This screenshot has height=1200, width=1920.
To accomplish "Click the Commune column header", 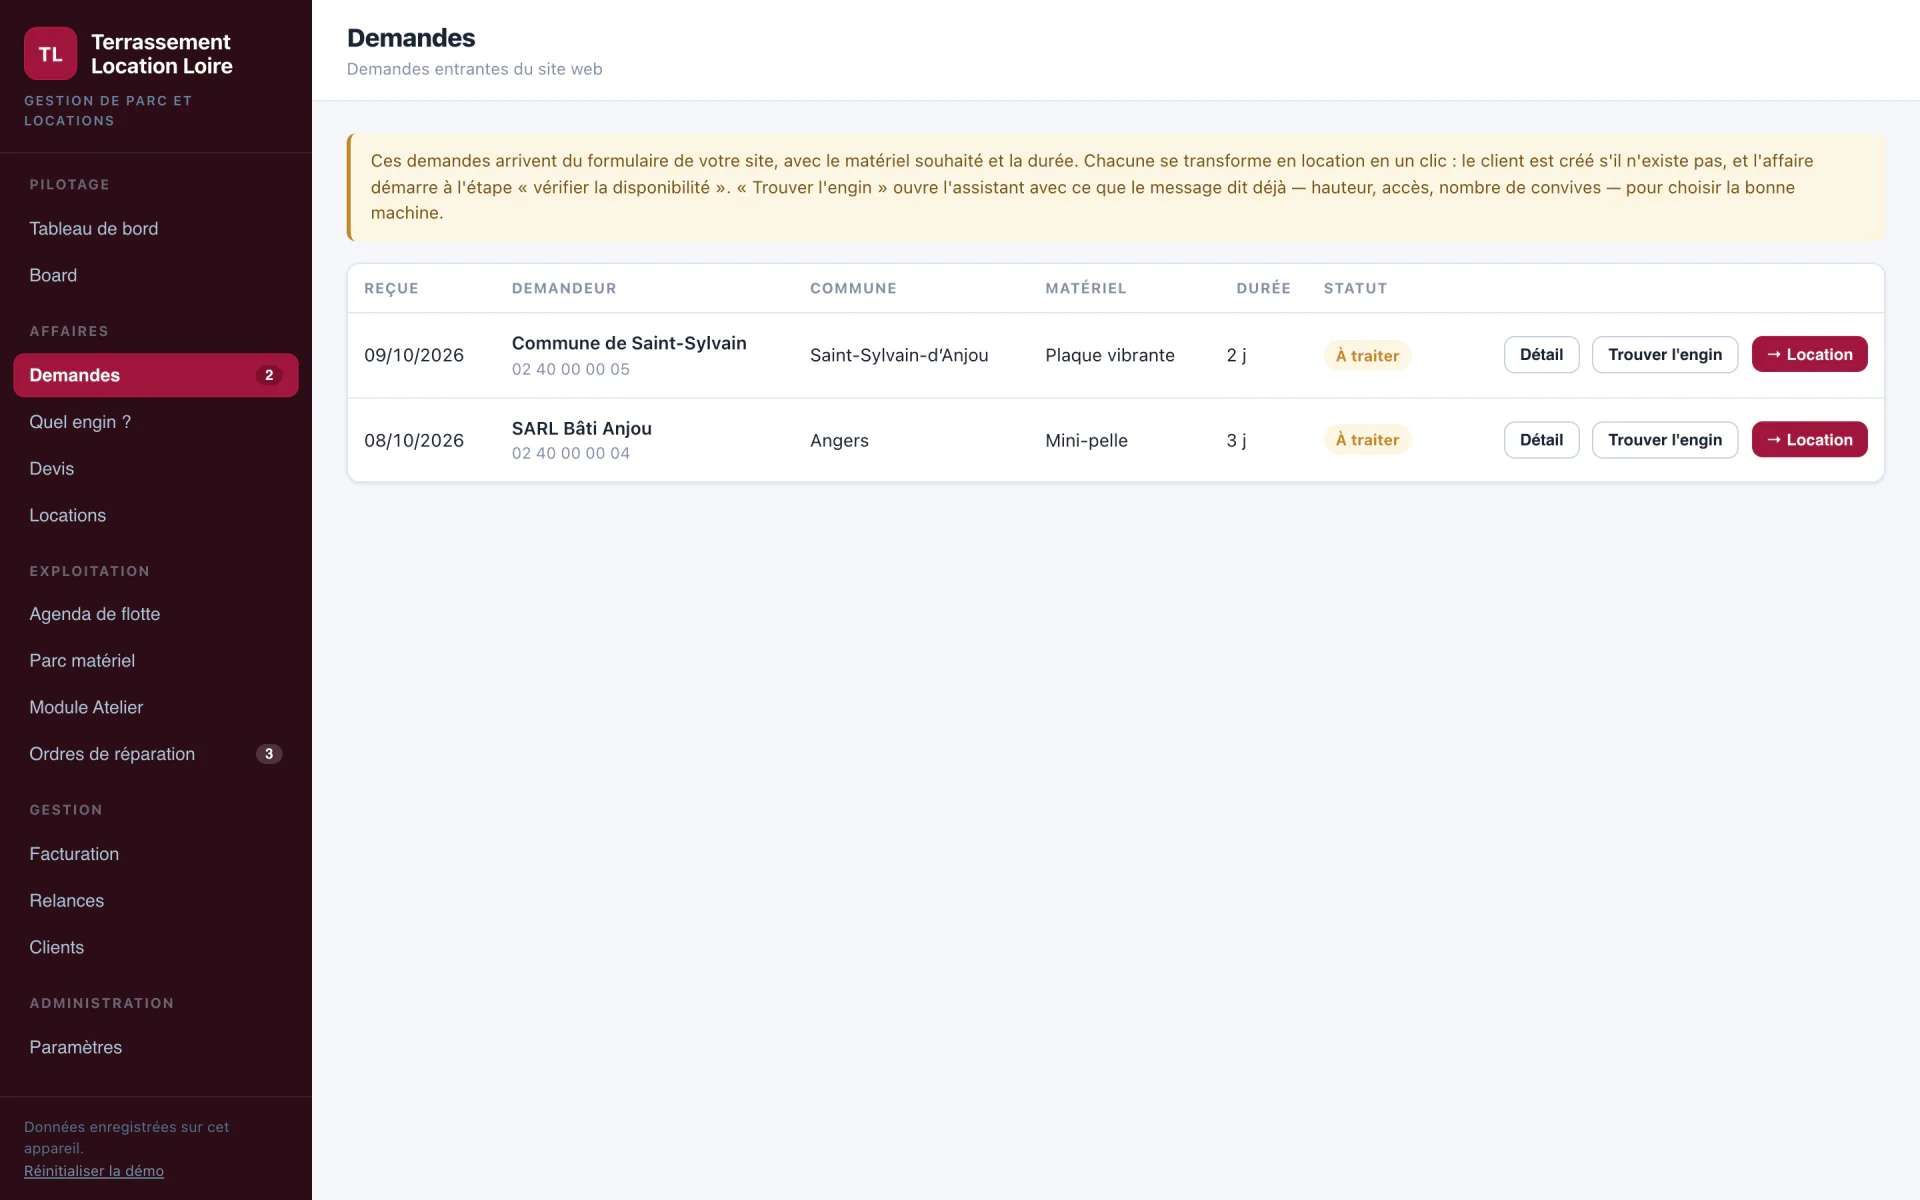I will (853, 288).
